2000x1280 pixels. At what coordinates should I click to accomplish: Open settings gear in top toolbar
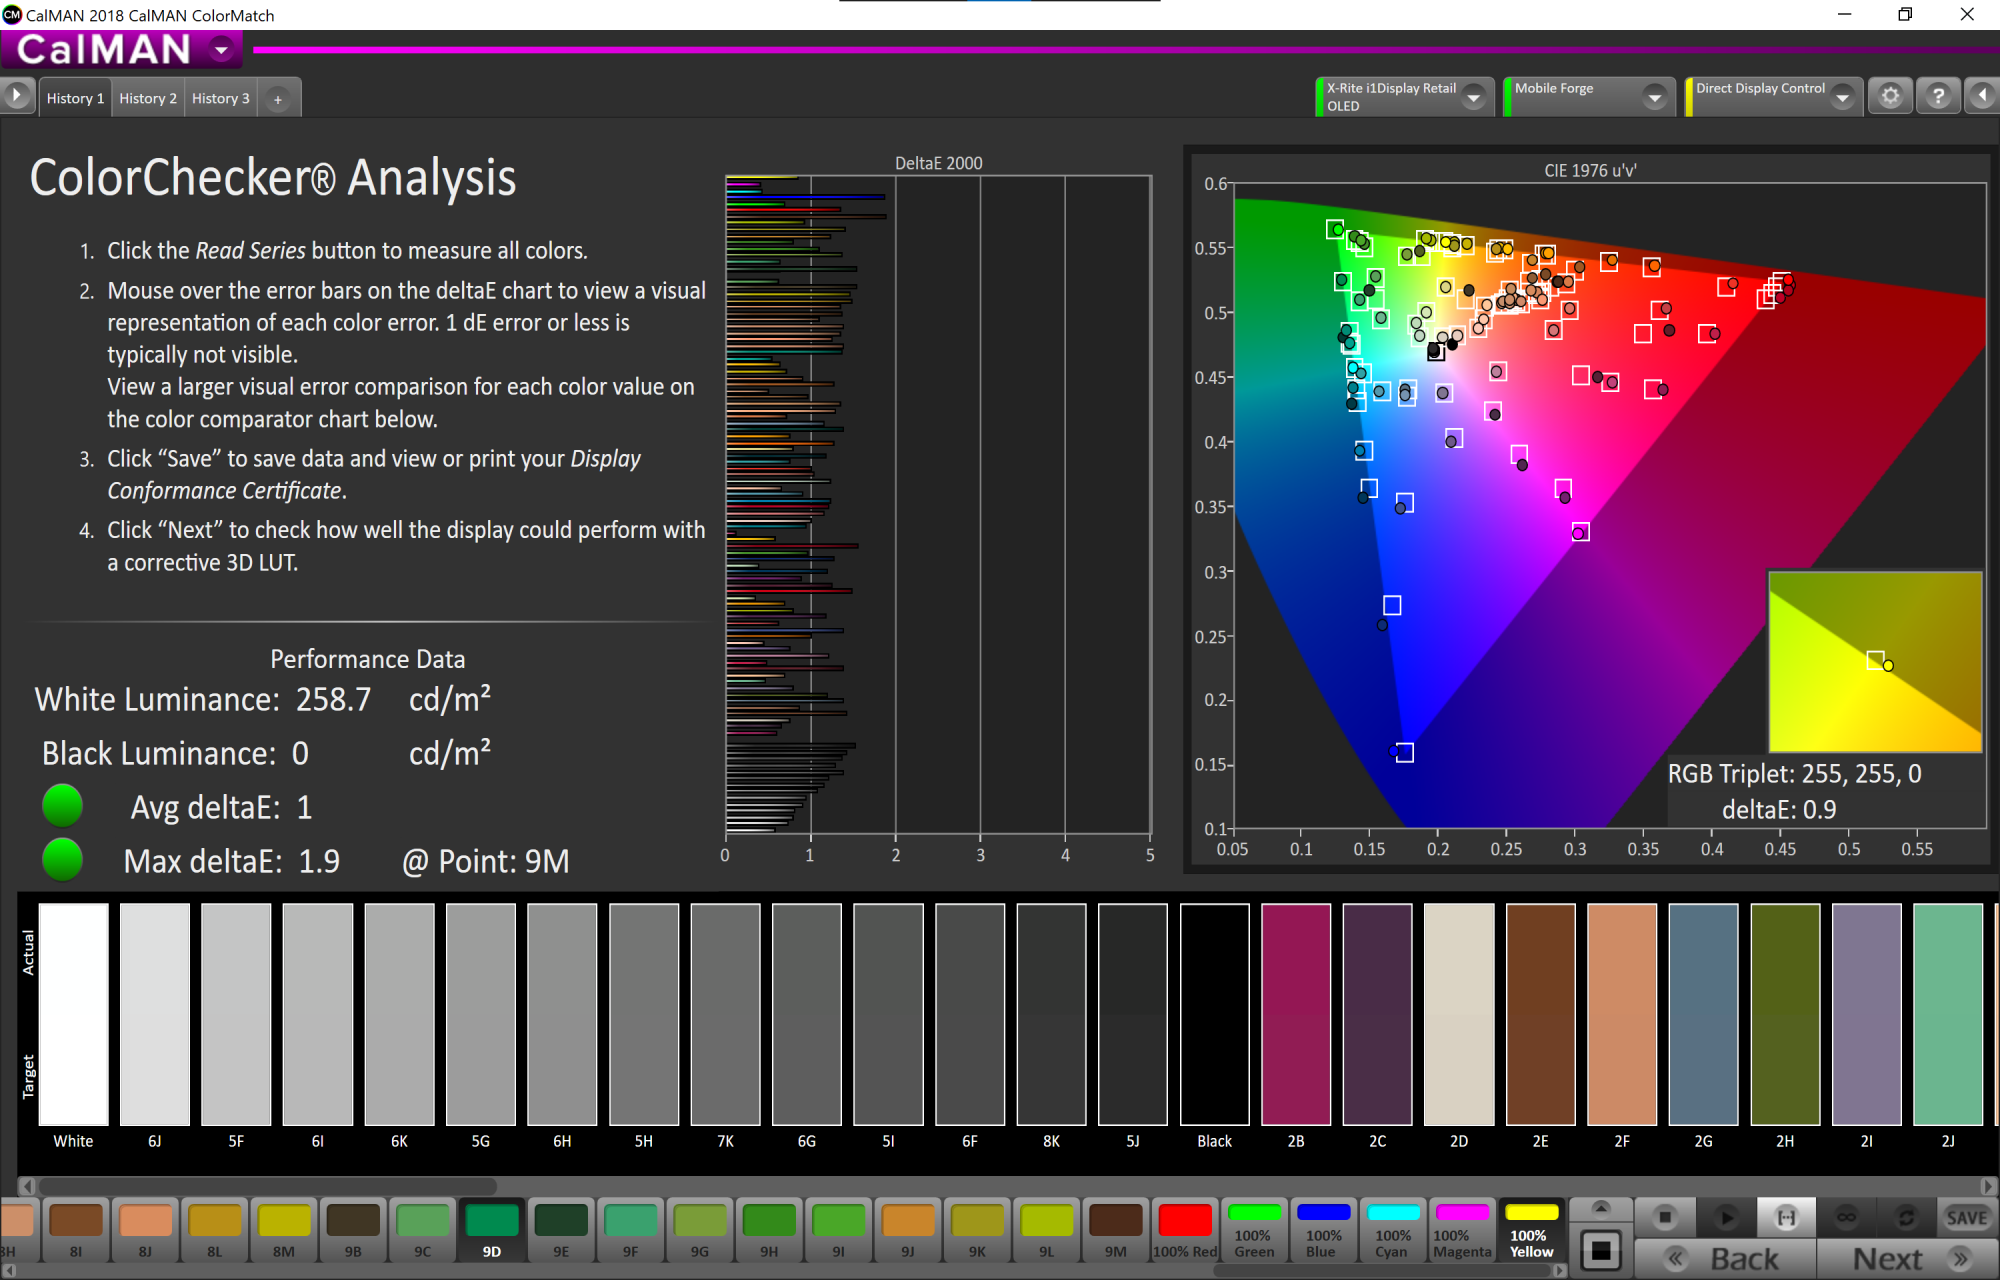pos(1890,96)
